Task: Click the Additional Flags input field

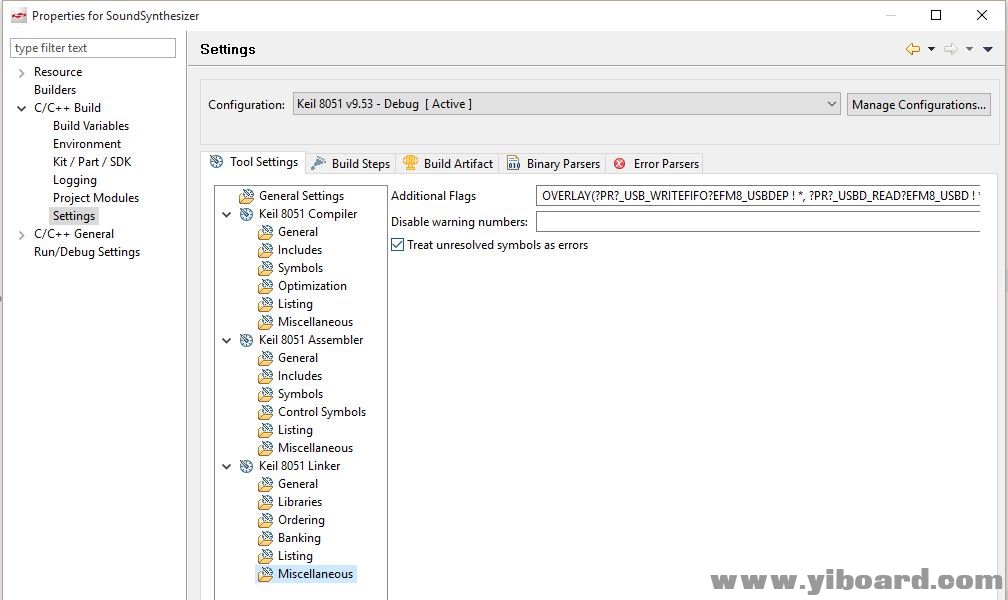Action: pyautogui.click(x=758, y=195)
